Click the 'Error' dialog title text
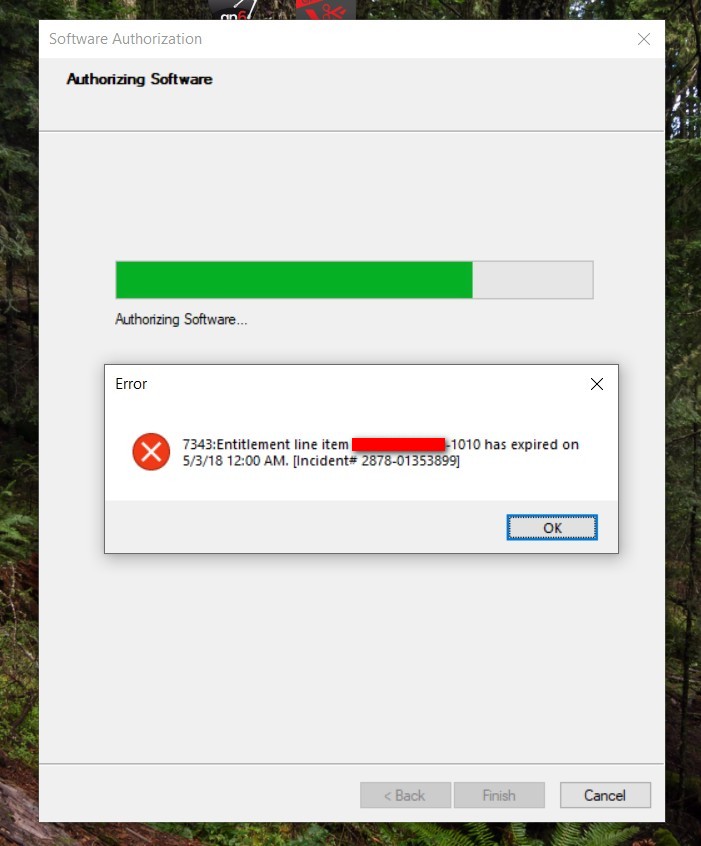Screen dimensions: 701x846 pos(131,384)
